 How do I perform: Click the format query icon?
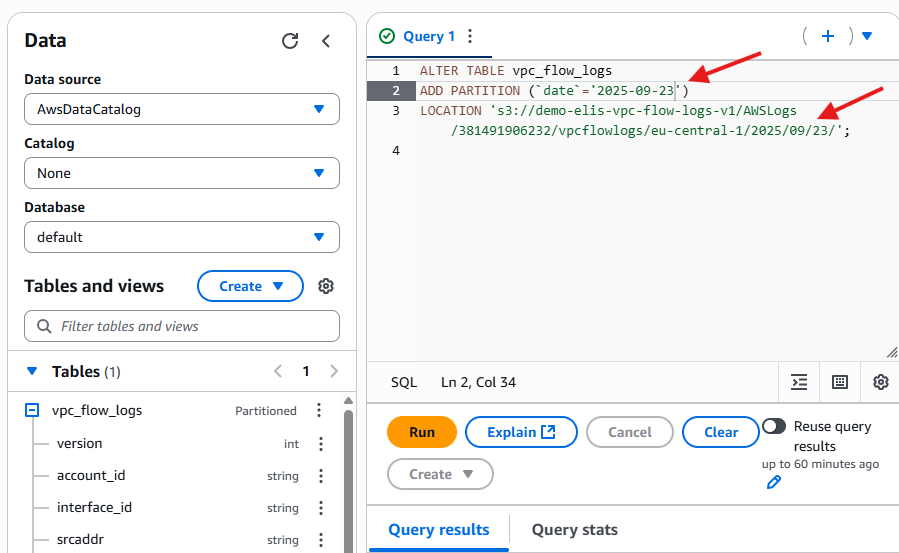(x=799, y=382)
